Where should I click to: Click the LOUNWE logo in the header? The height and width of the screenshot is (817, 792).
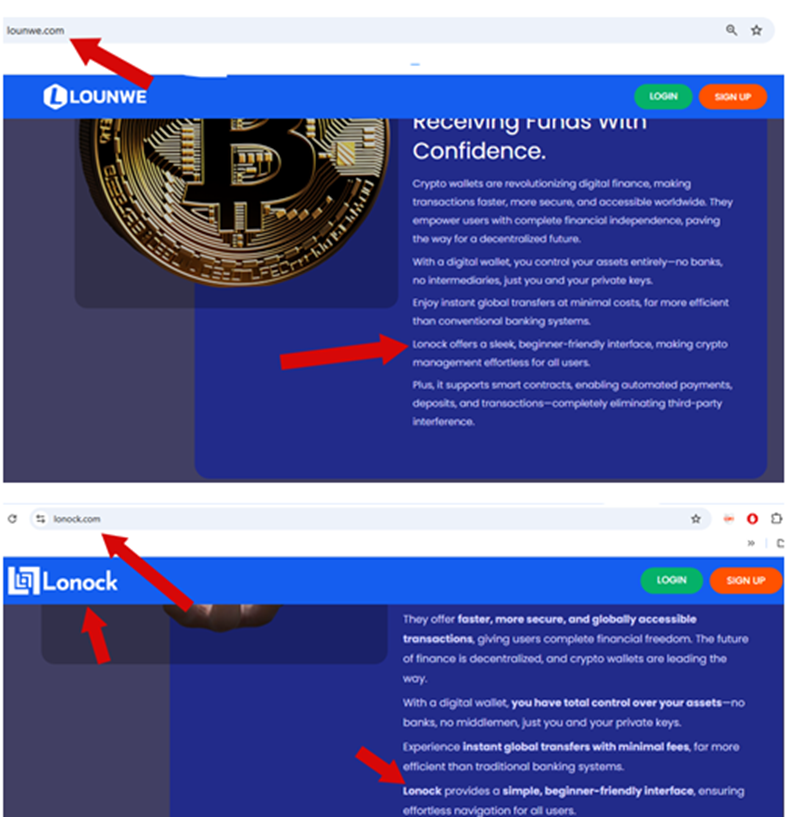pyautogui.click(x=95, y=97)
